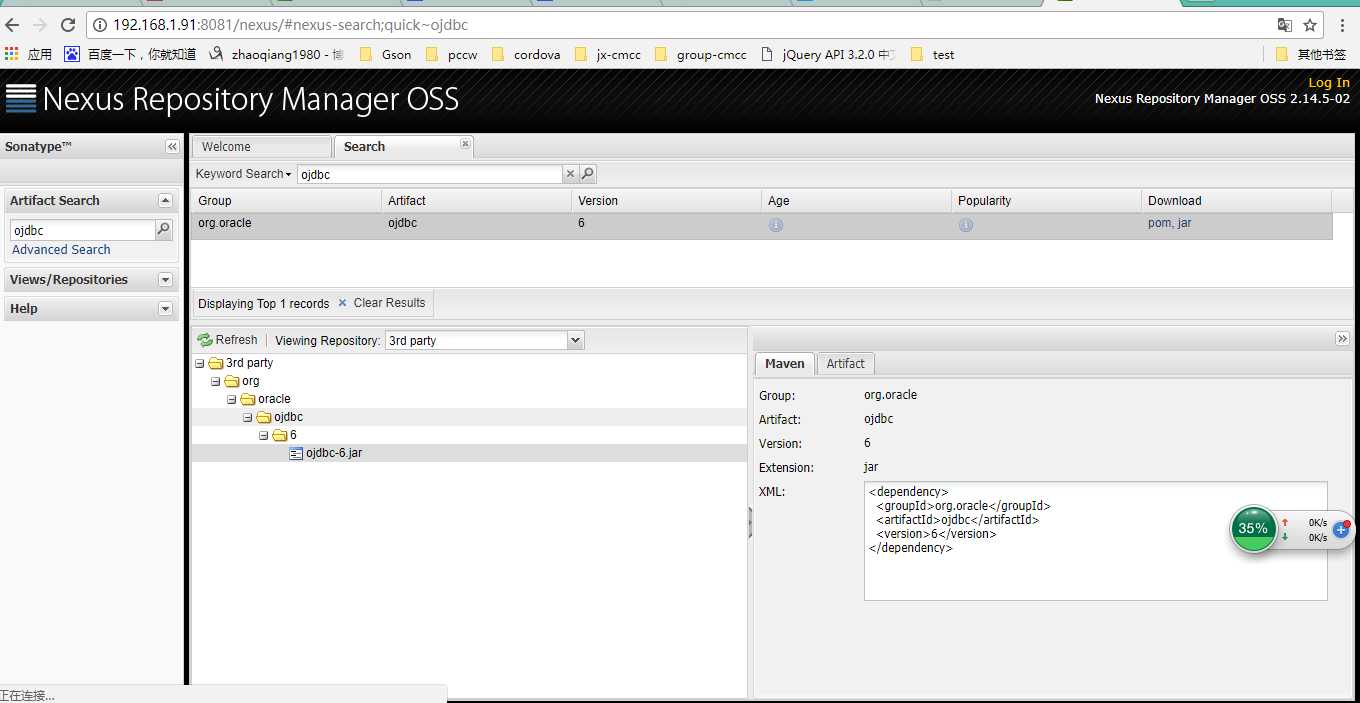Collapse Artifact Search section
Screen dimensions: 1360x703
point(166,201)
